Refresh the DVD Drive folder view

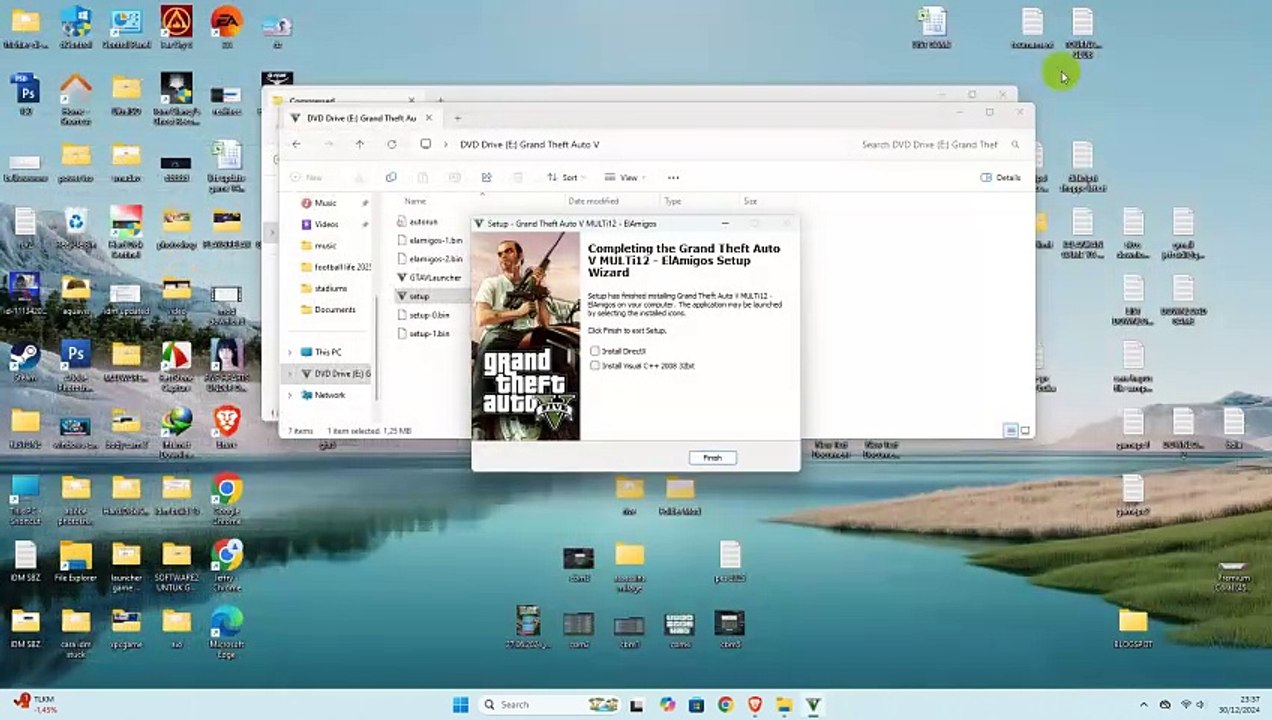tap(392, 144)
